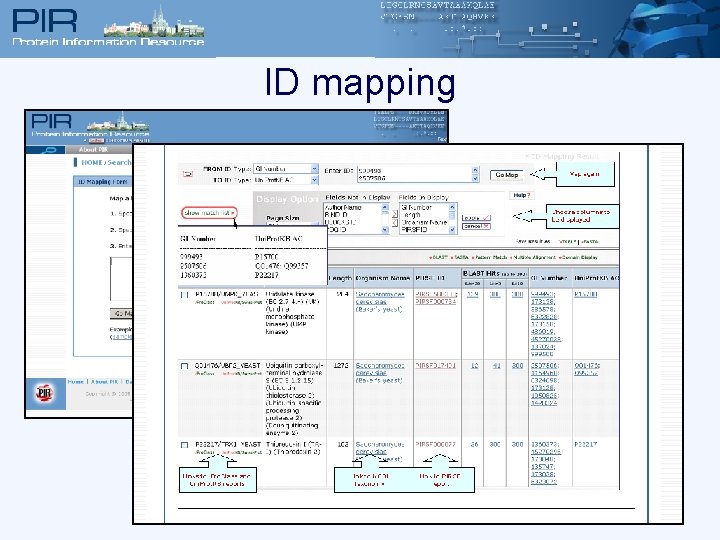This screenshot has height=540, width=720.
Task: Select Author Name in Fields Not in Display
Action: tap(343, 208)
